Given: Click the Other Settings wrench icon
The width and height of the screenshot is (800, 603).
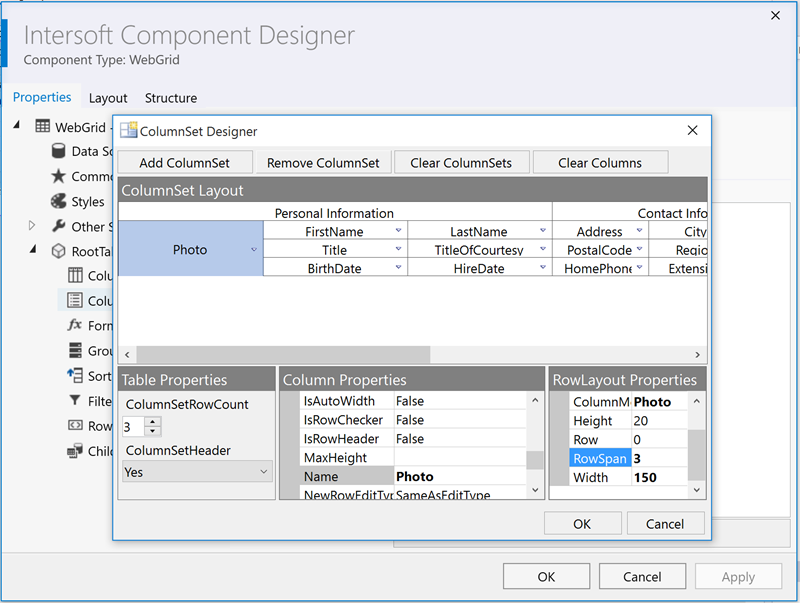Looking at the screenshot, I should (x=57, y=226).
